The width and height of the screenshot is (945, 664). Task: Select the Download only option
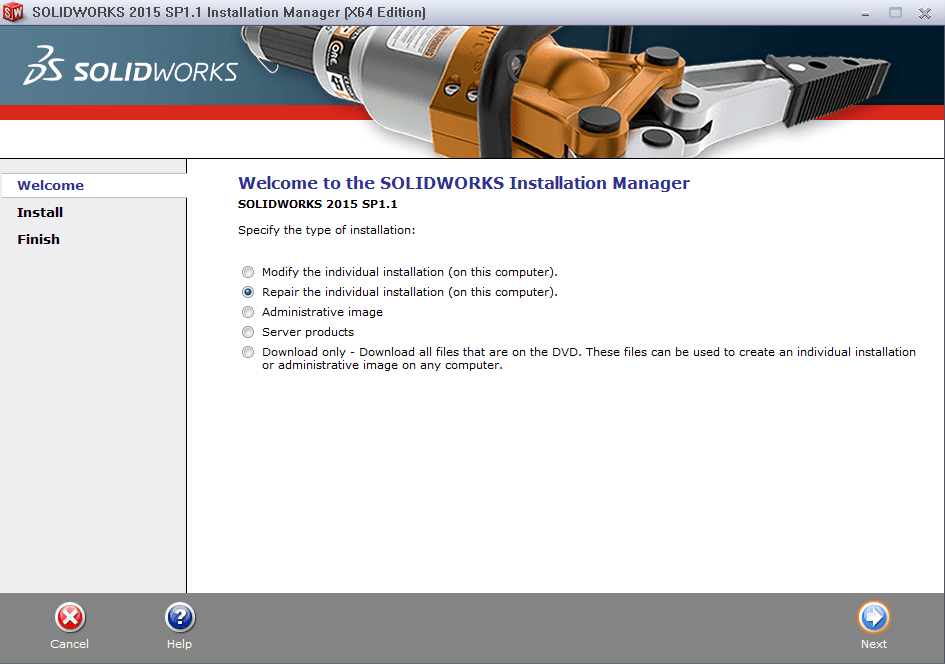coord(247,351)
